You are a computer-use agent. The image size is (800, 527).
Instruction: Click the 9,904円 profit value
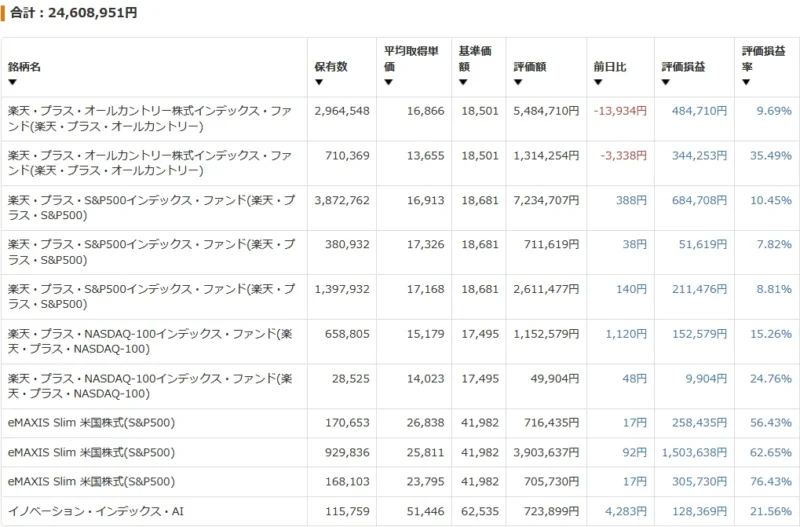[706, 379]
